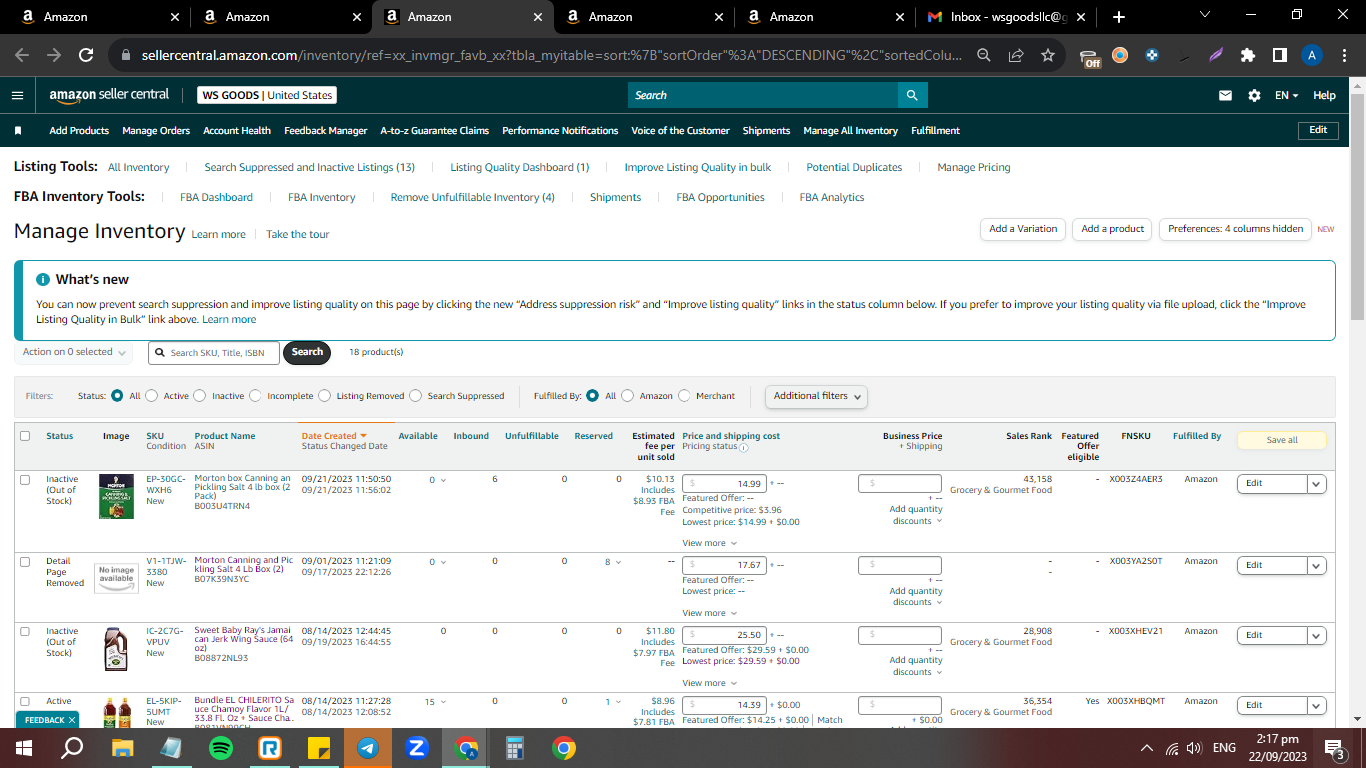This screenshot has height=768, width=1366.
Task: Expand View more for Morton box pricing
Action: [x=710, y=543]
